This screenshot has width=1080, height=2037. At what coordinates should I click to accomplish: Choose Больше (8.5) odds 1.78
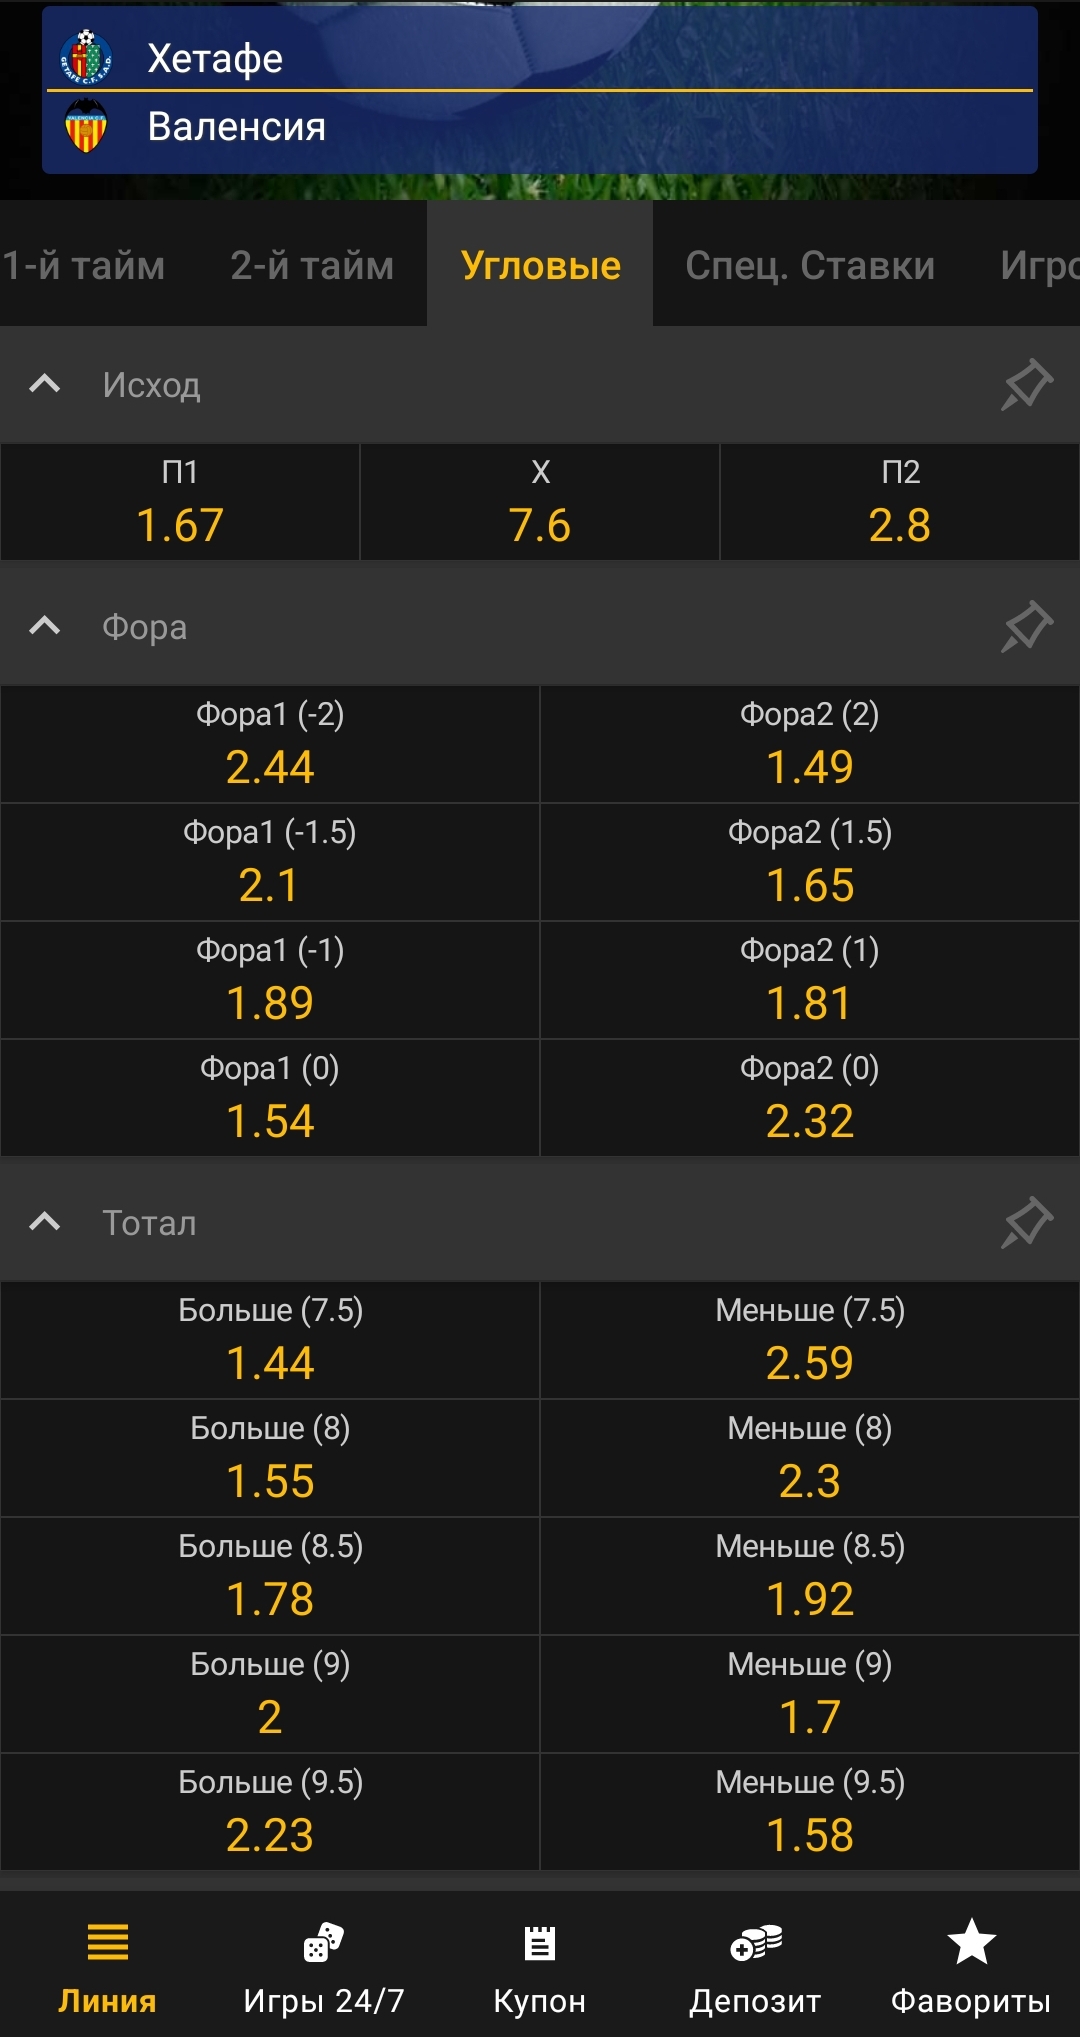270,1576
